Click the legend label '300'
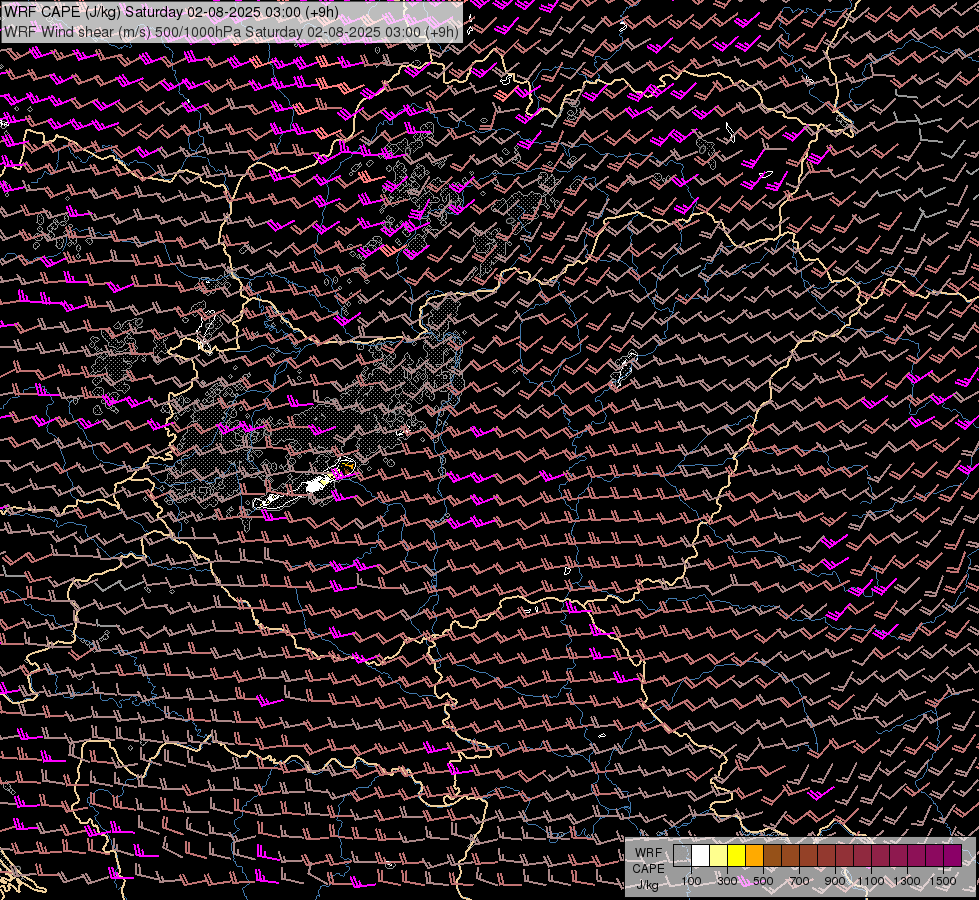The image size is (979, 900). [727, 881]
